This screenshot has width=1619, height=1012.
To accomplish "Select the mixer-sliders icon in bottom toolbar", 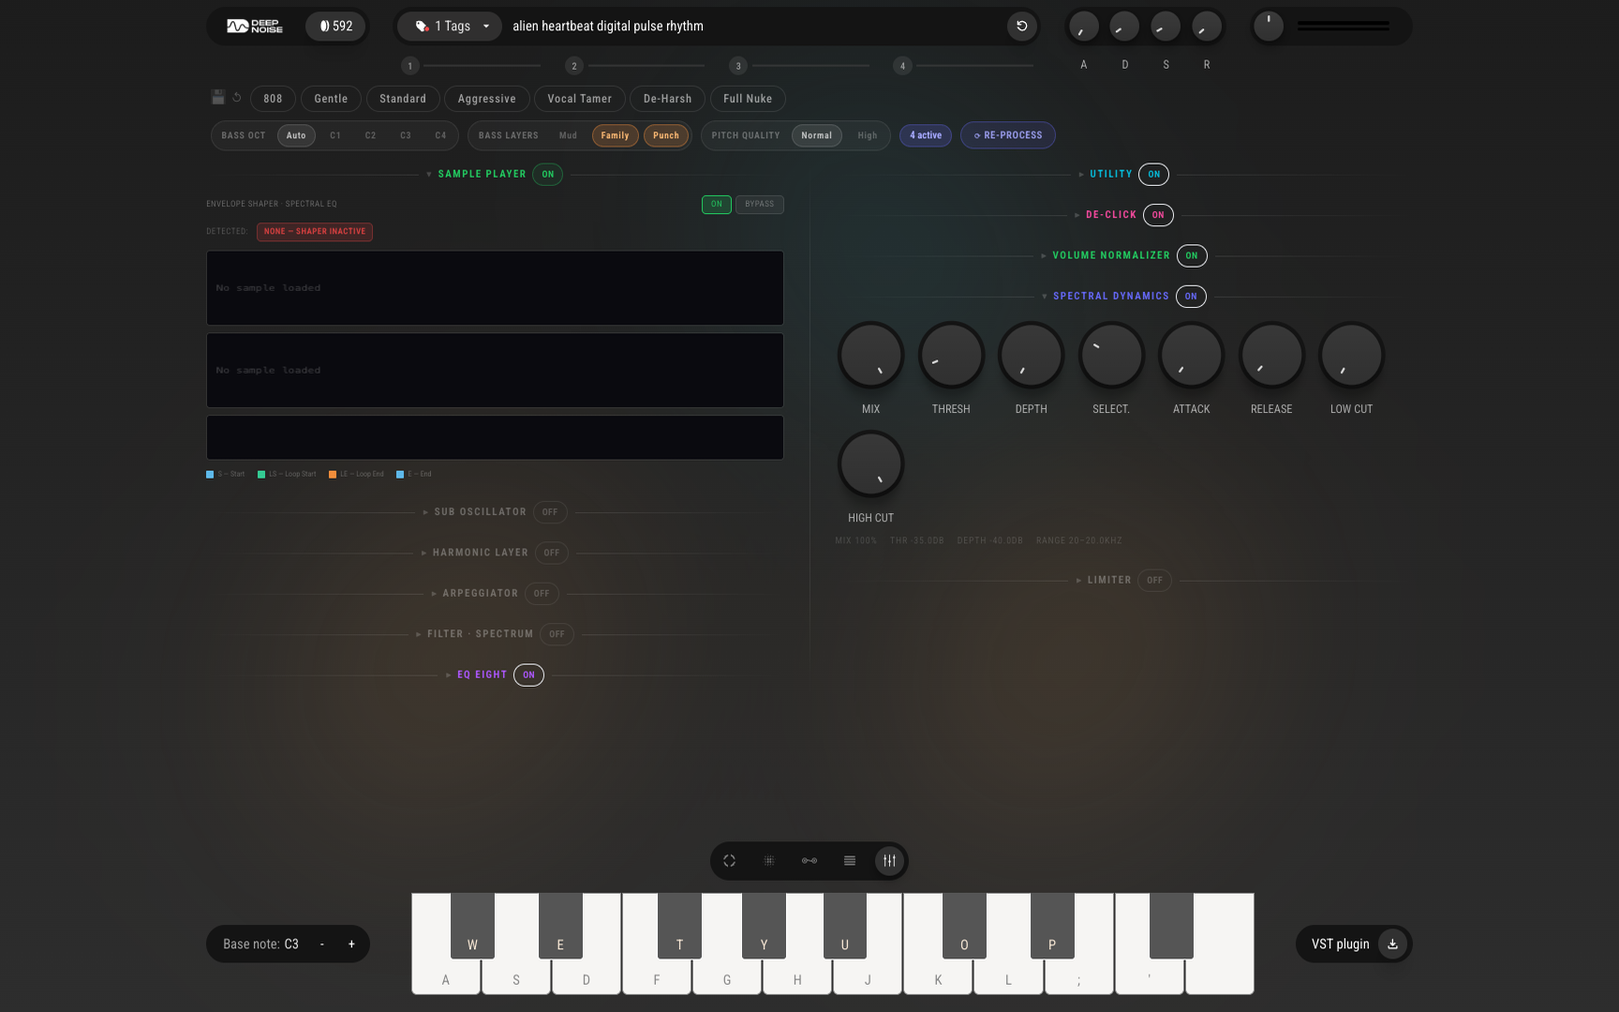I will point(889,861).
